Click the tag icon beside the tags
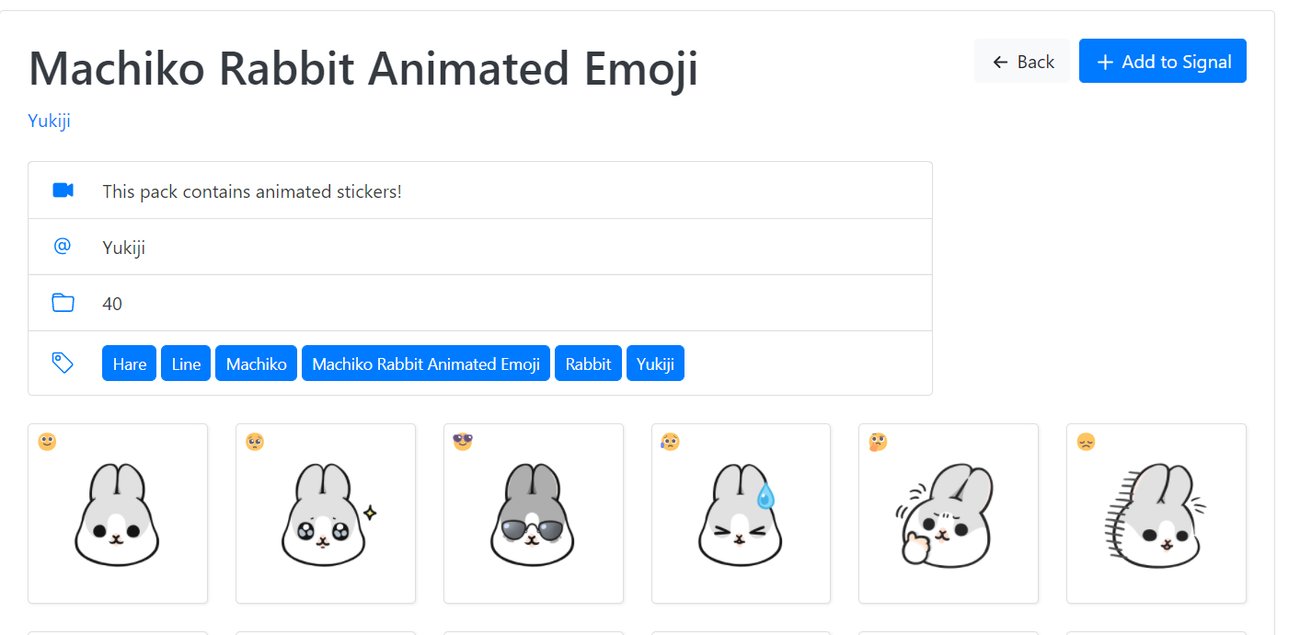 click(63, 363)
